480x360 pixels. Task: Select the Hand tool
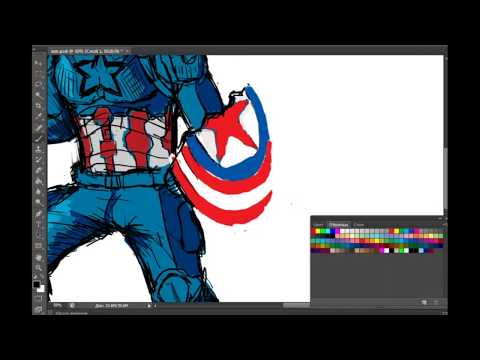[38, 257]
